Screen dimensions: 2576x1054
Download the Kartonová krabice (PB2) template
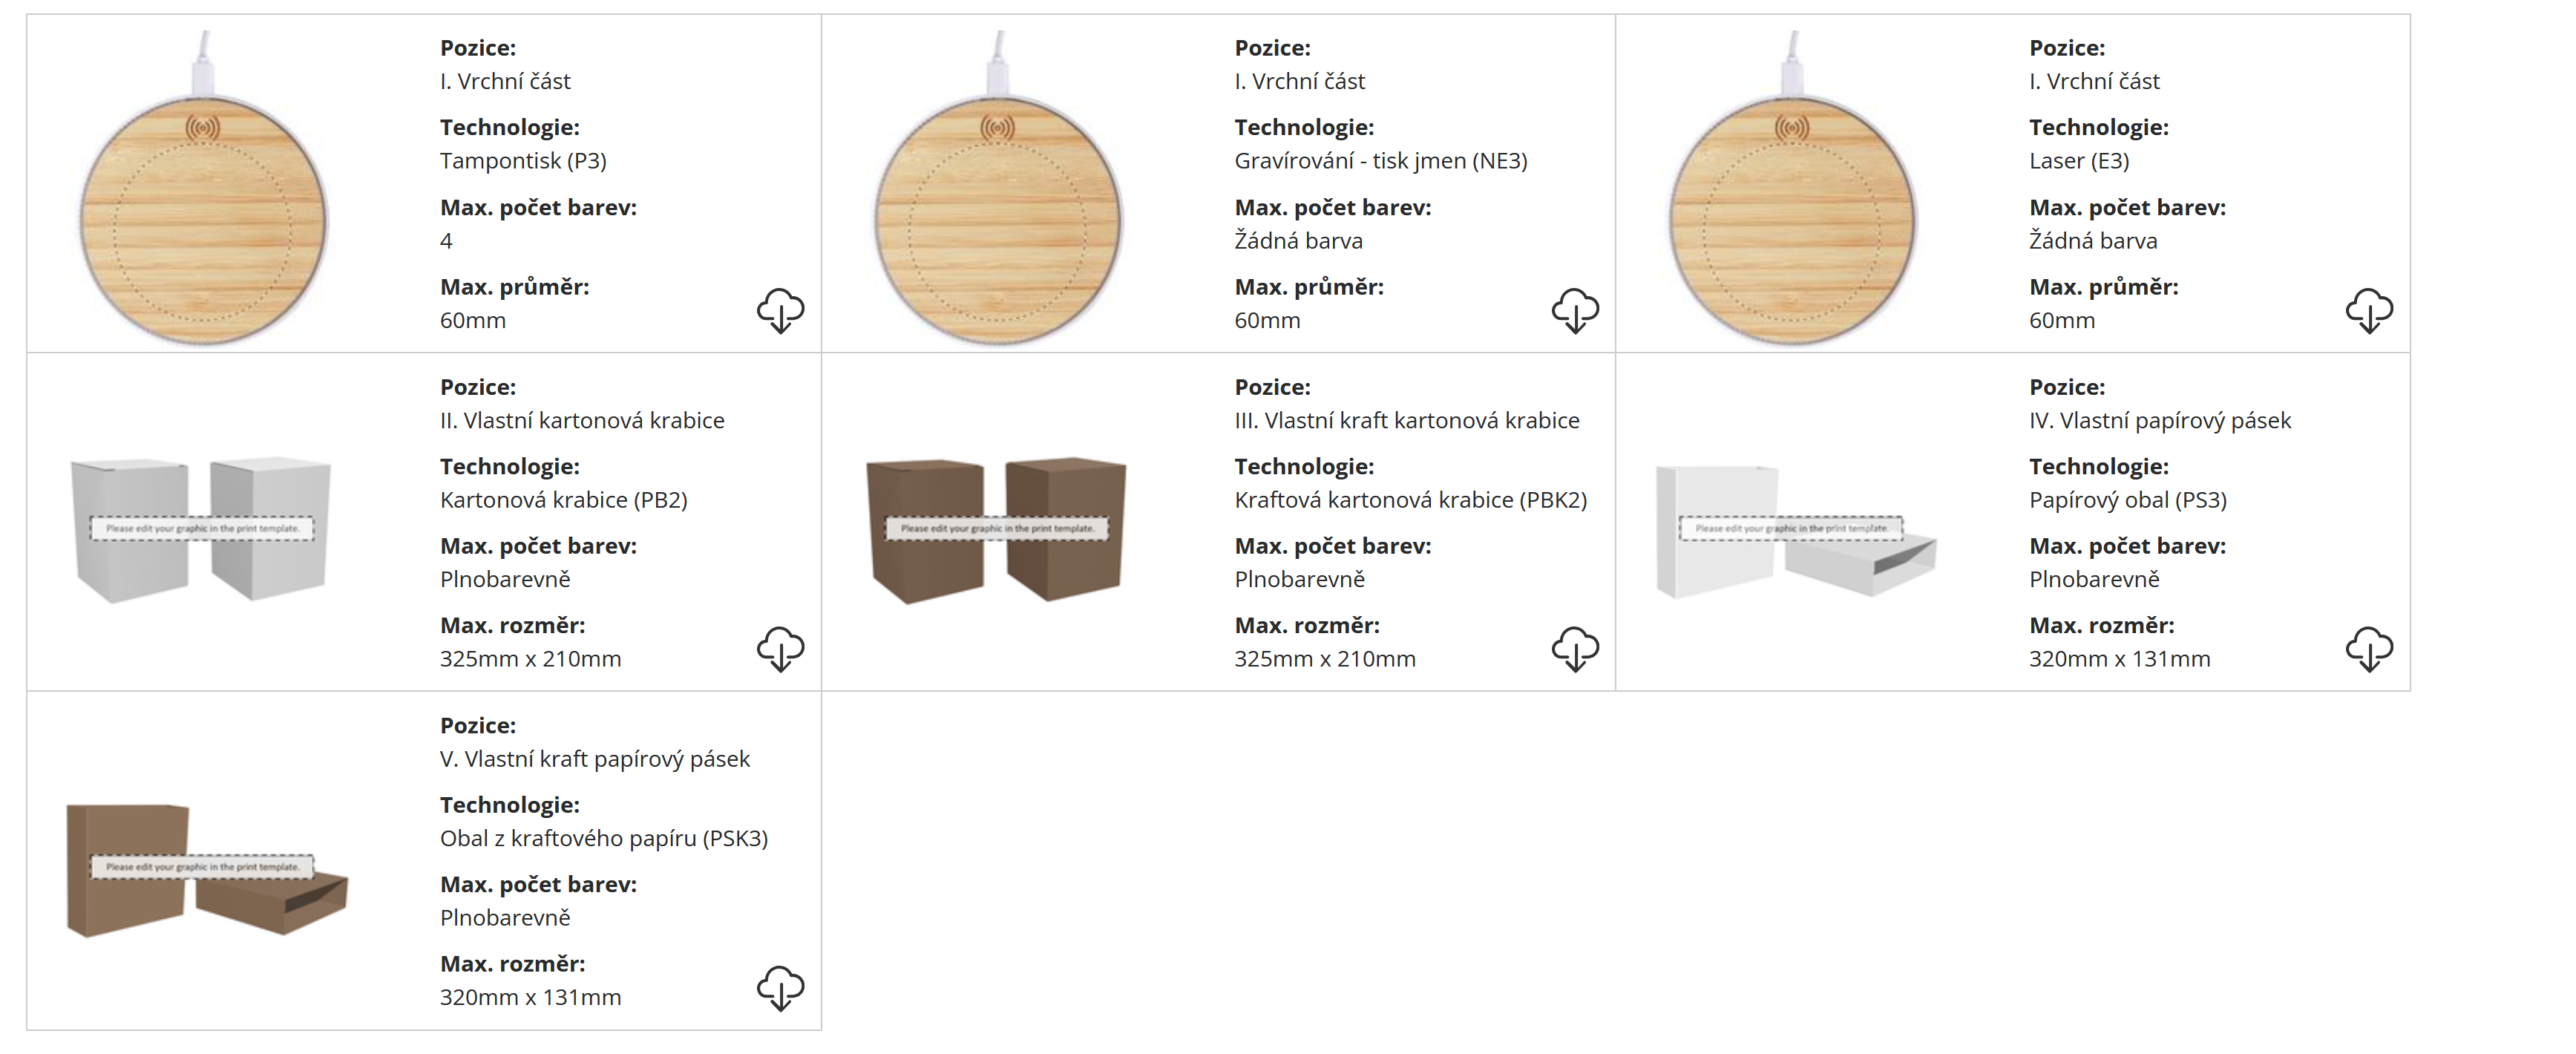780,649
